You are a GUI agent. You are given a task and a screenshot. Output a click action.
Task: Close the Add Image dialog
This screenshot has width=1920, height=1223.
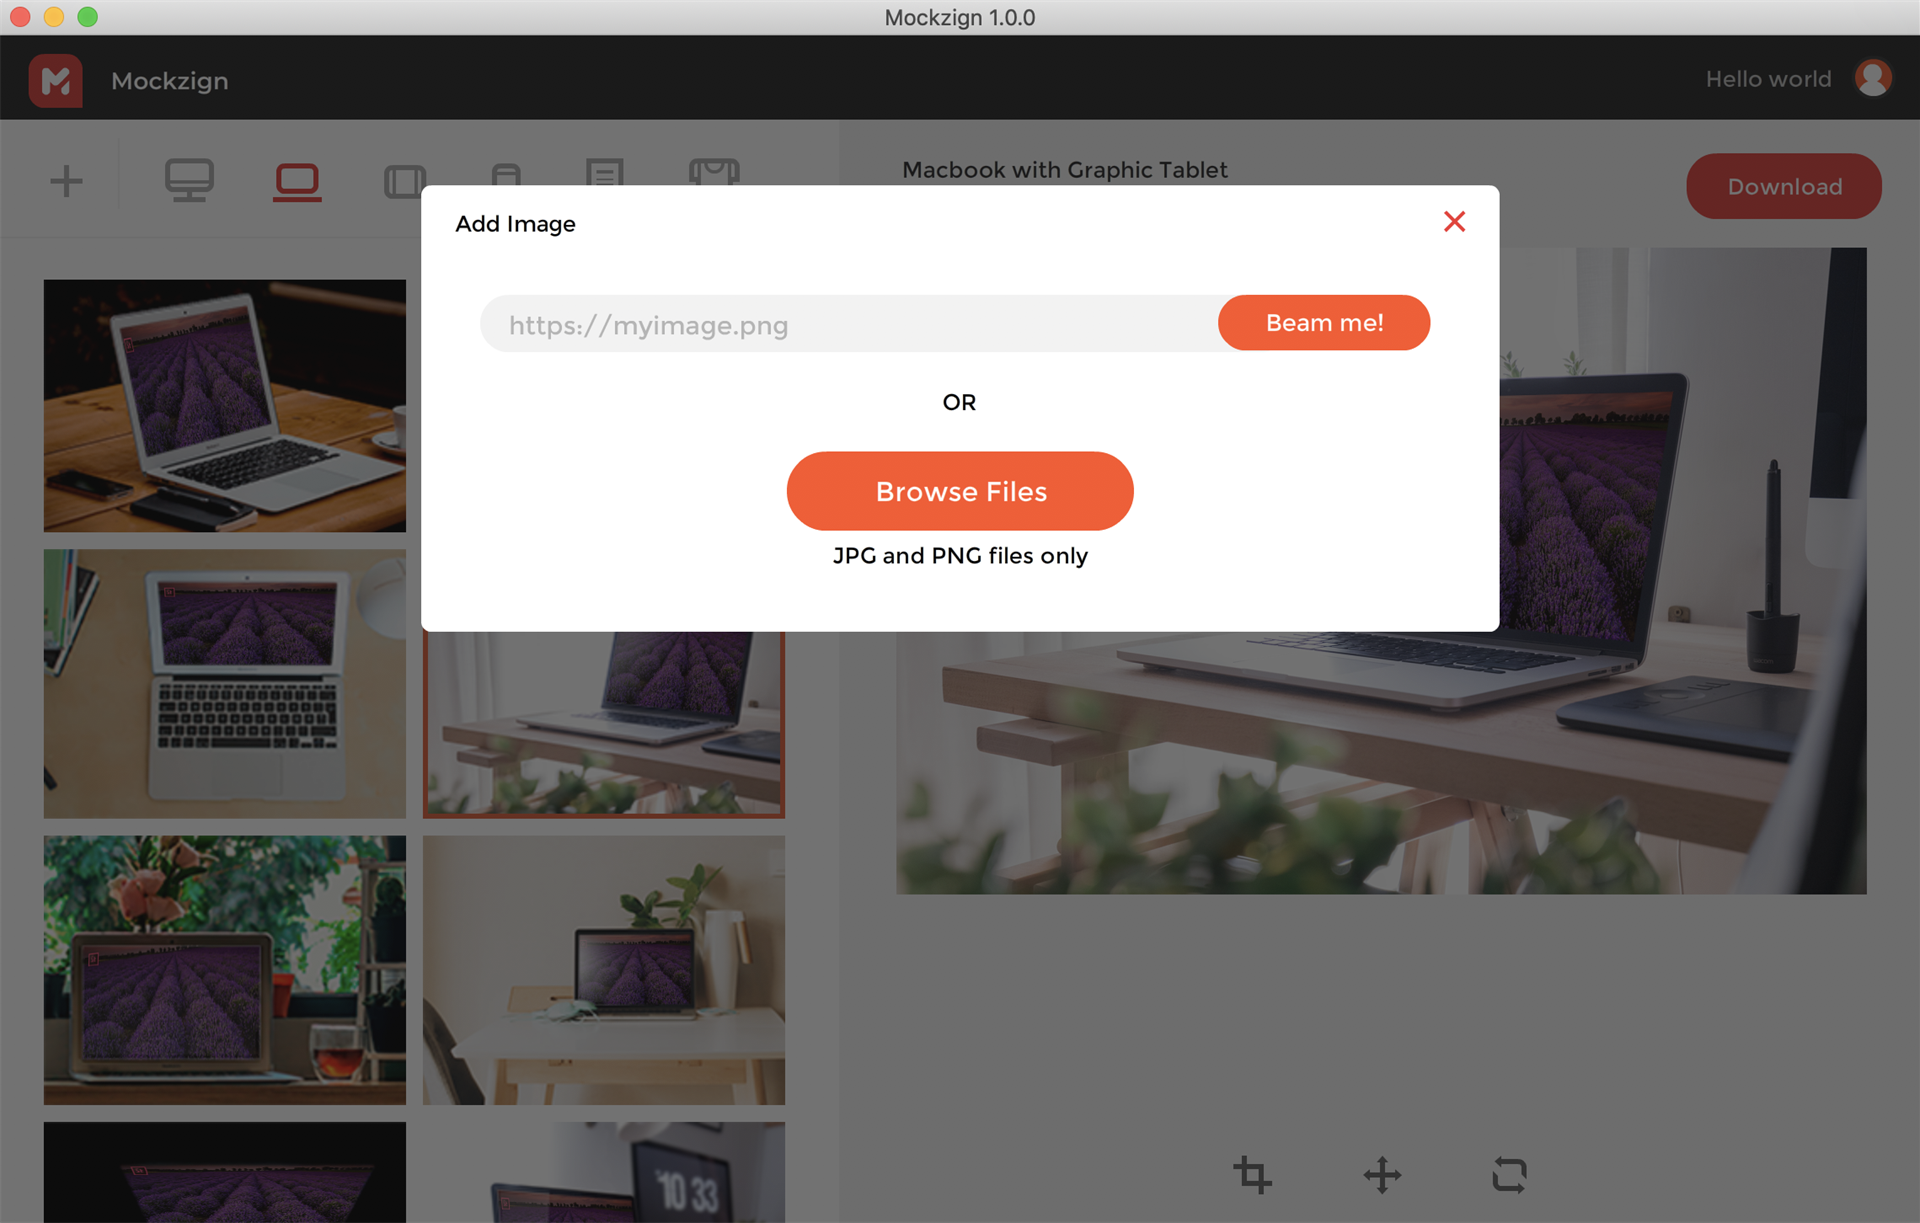coord(1454,221)
